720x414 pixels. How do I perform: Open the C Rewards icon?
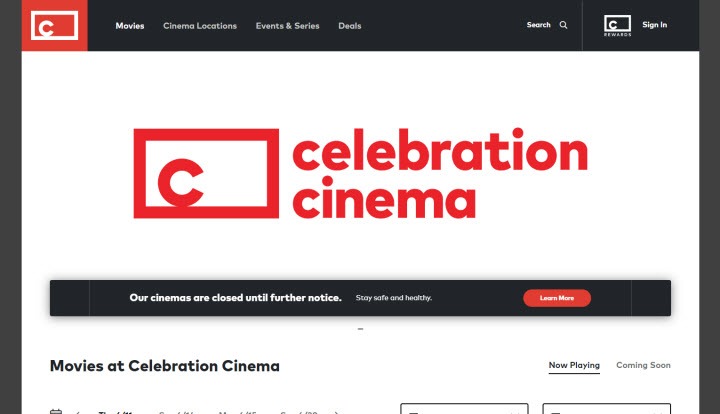click(x=617, y=25)
